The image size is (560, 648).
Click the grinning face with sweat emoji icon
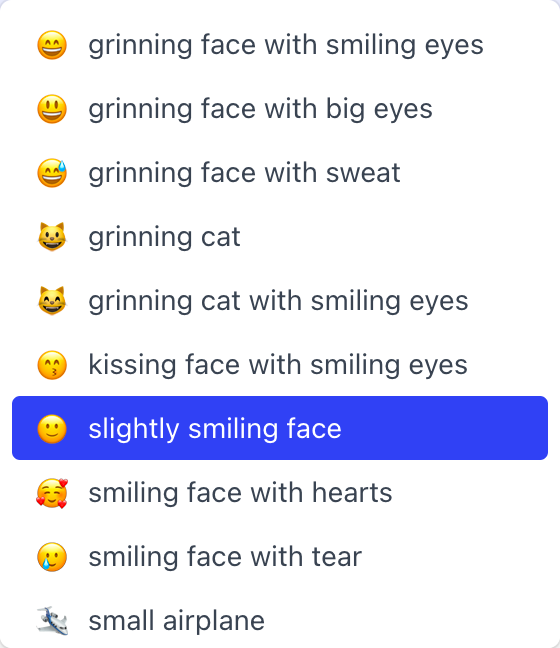point(52,173)
